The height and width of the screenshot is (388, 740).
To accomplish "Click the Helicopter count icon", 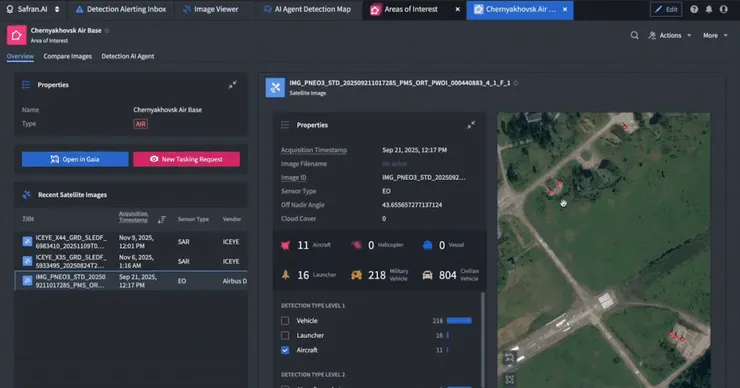I will (357, 245).
